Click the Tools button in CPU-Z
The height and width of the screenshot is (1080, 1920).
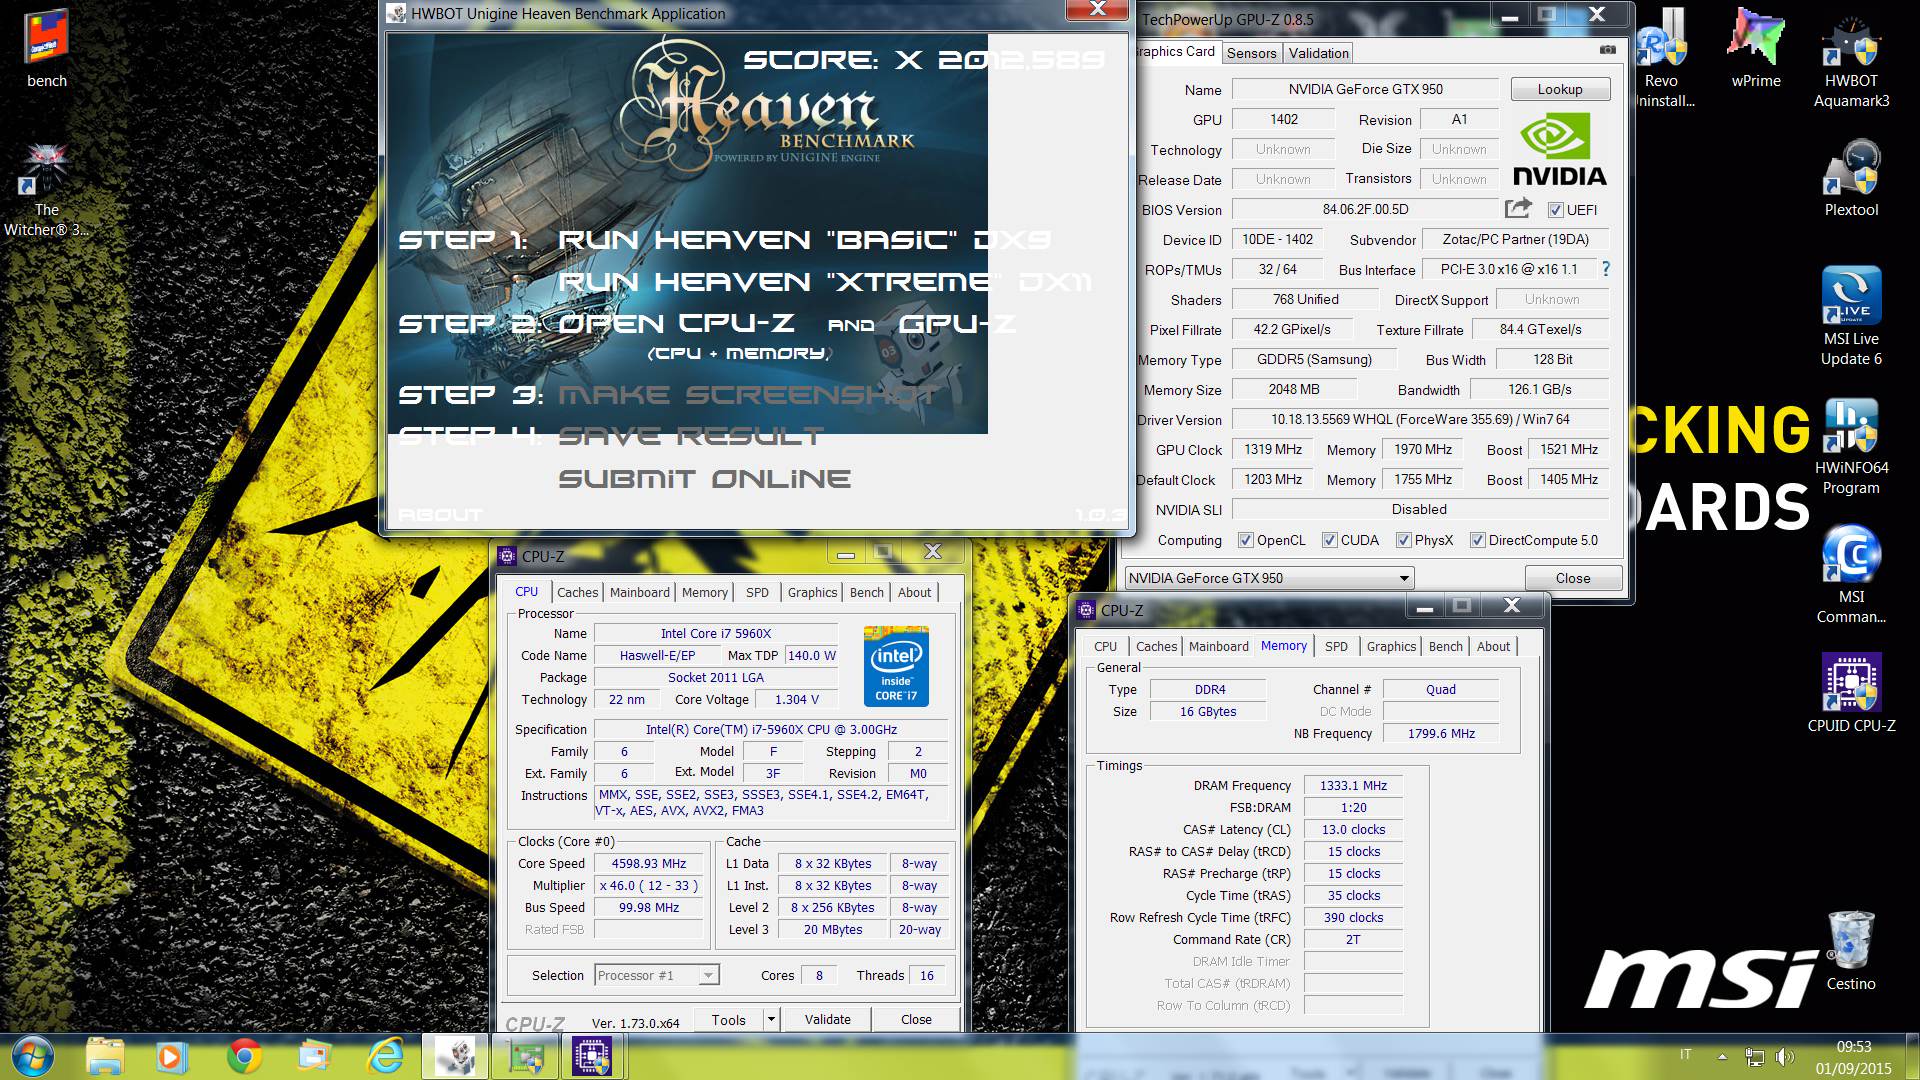click(x=728, y=1019)
